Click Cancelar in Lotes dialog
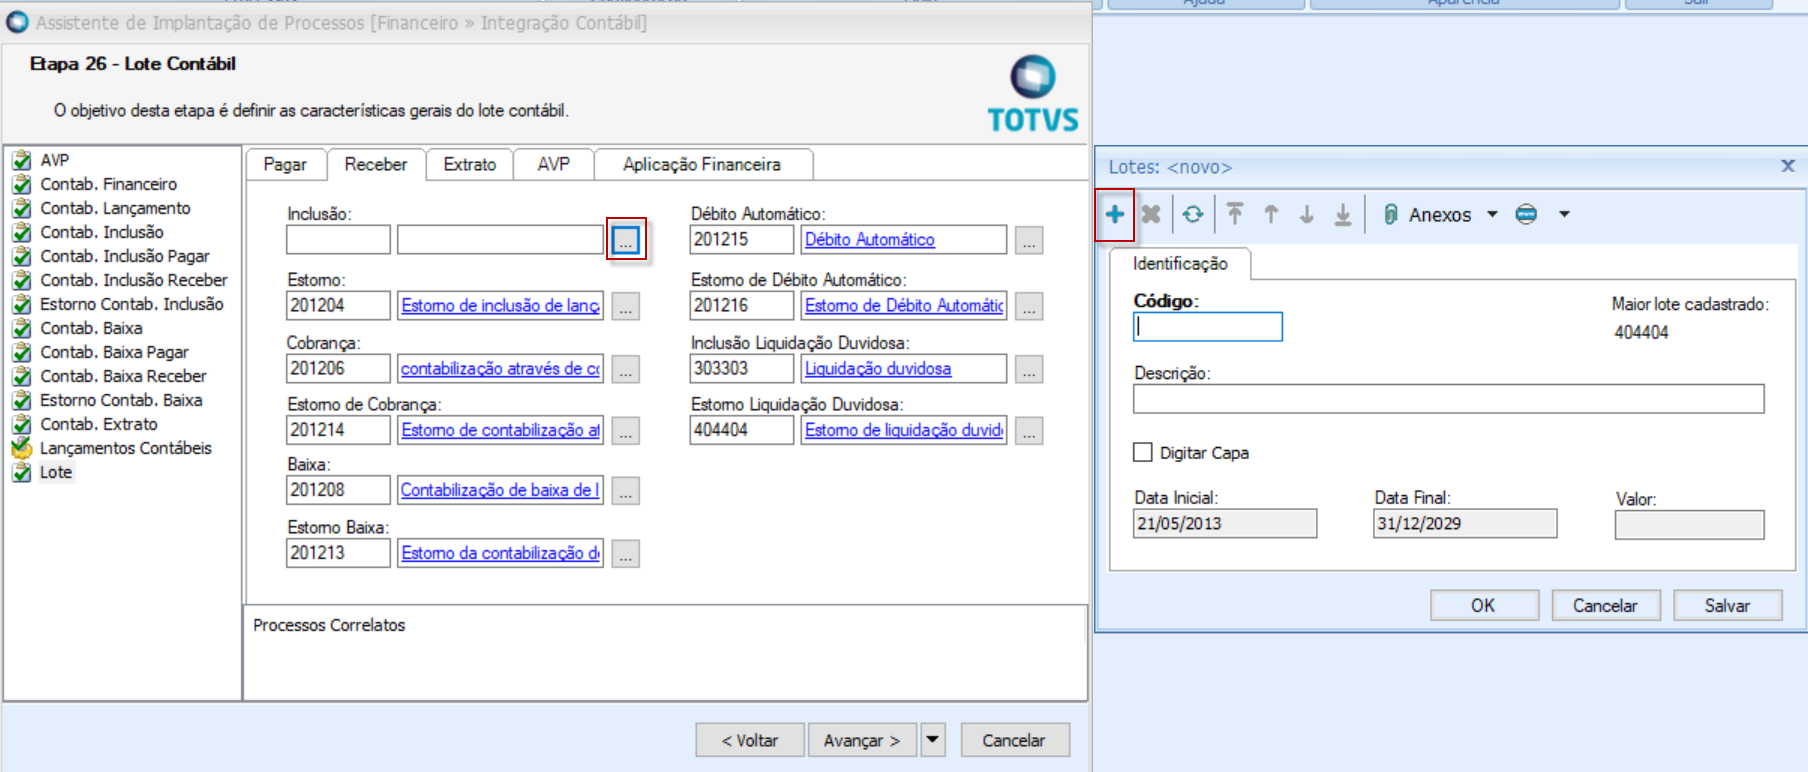1808x772 pixels. click(1605, 605)
